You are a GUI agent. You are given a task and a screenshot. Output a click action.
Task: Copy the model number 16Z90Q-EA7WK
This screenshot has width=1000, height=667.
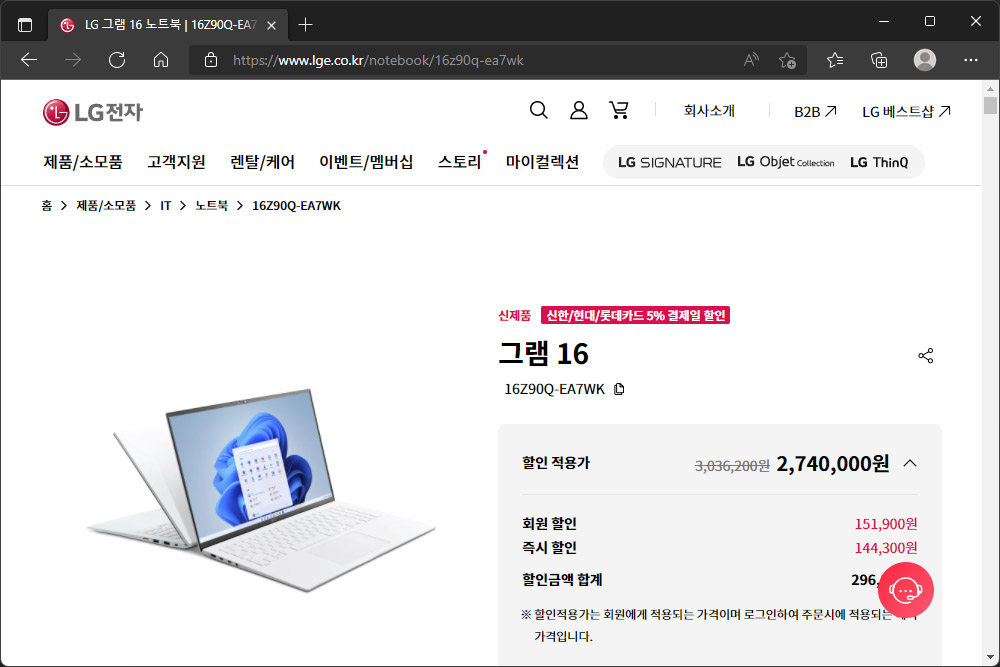[x=619, y=389]
